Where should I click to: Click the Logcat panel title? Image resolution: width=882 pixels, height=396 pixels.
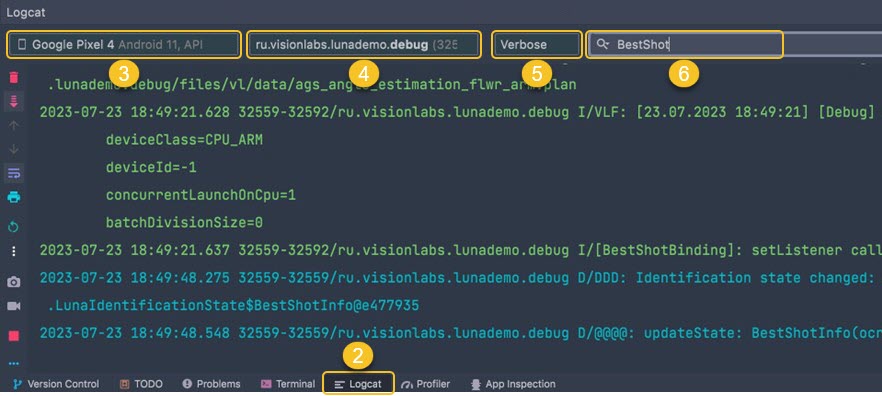(26, 12)
